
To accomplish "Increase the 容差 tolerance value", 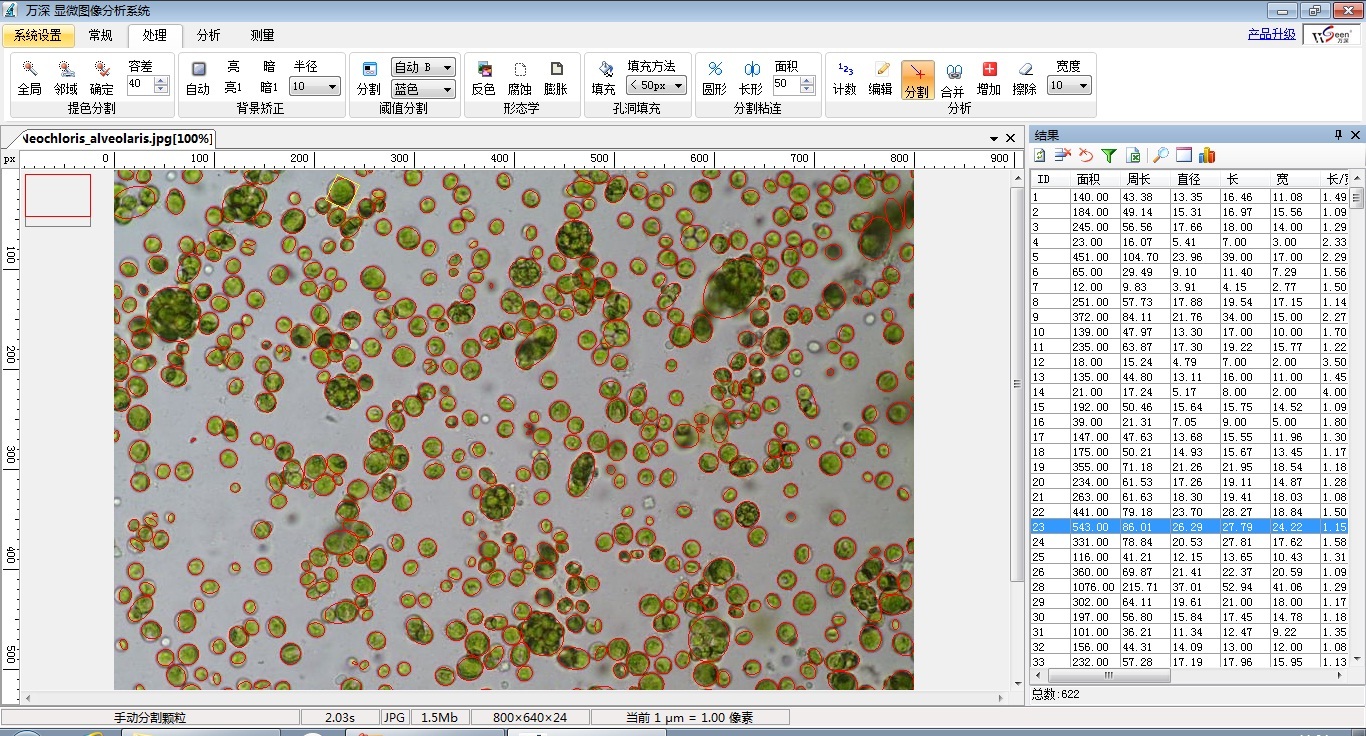I will [x=162, y=81].
